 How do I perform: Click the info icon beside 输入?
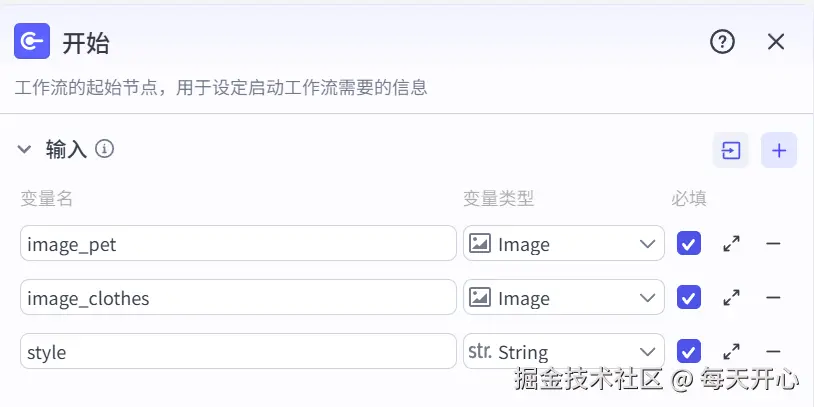pyautogui.click(x=105, y=149)
